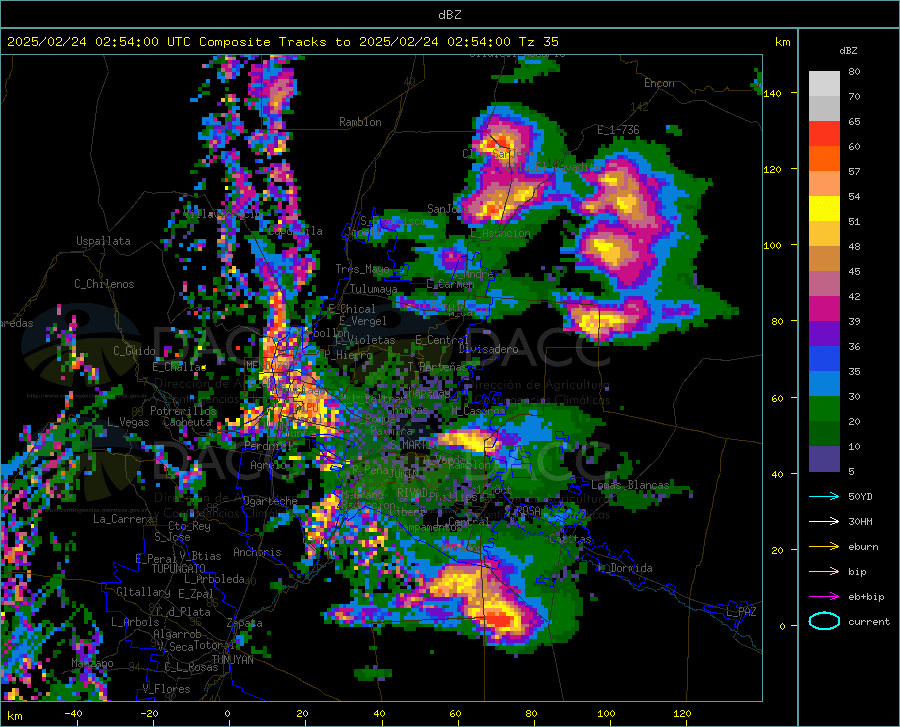Click the '100' tick on vertical km axis
This screenshot has width=900, height=727.
(772, 245)
